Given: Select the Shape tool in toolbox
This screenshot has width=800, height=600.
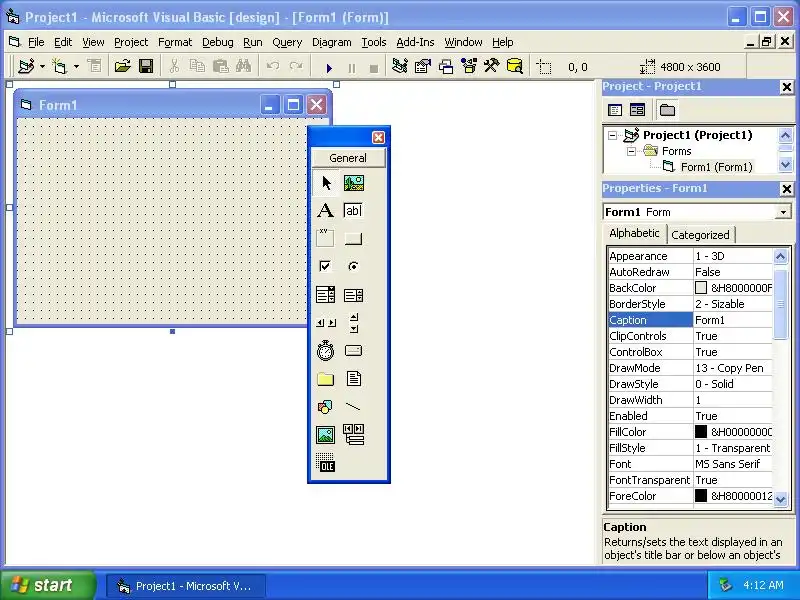Looking at the screenshot, I should coord(326,407).
